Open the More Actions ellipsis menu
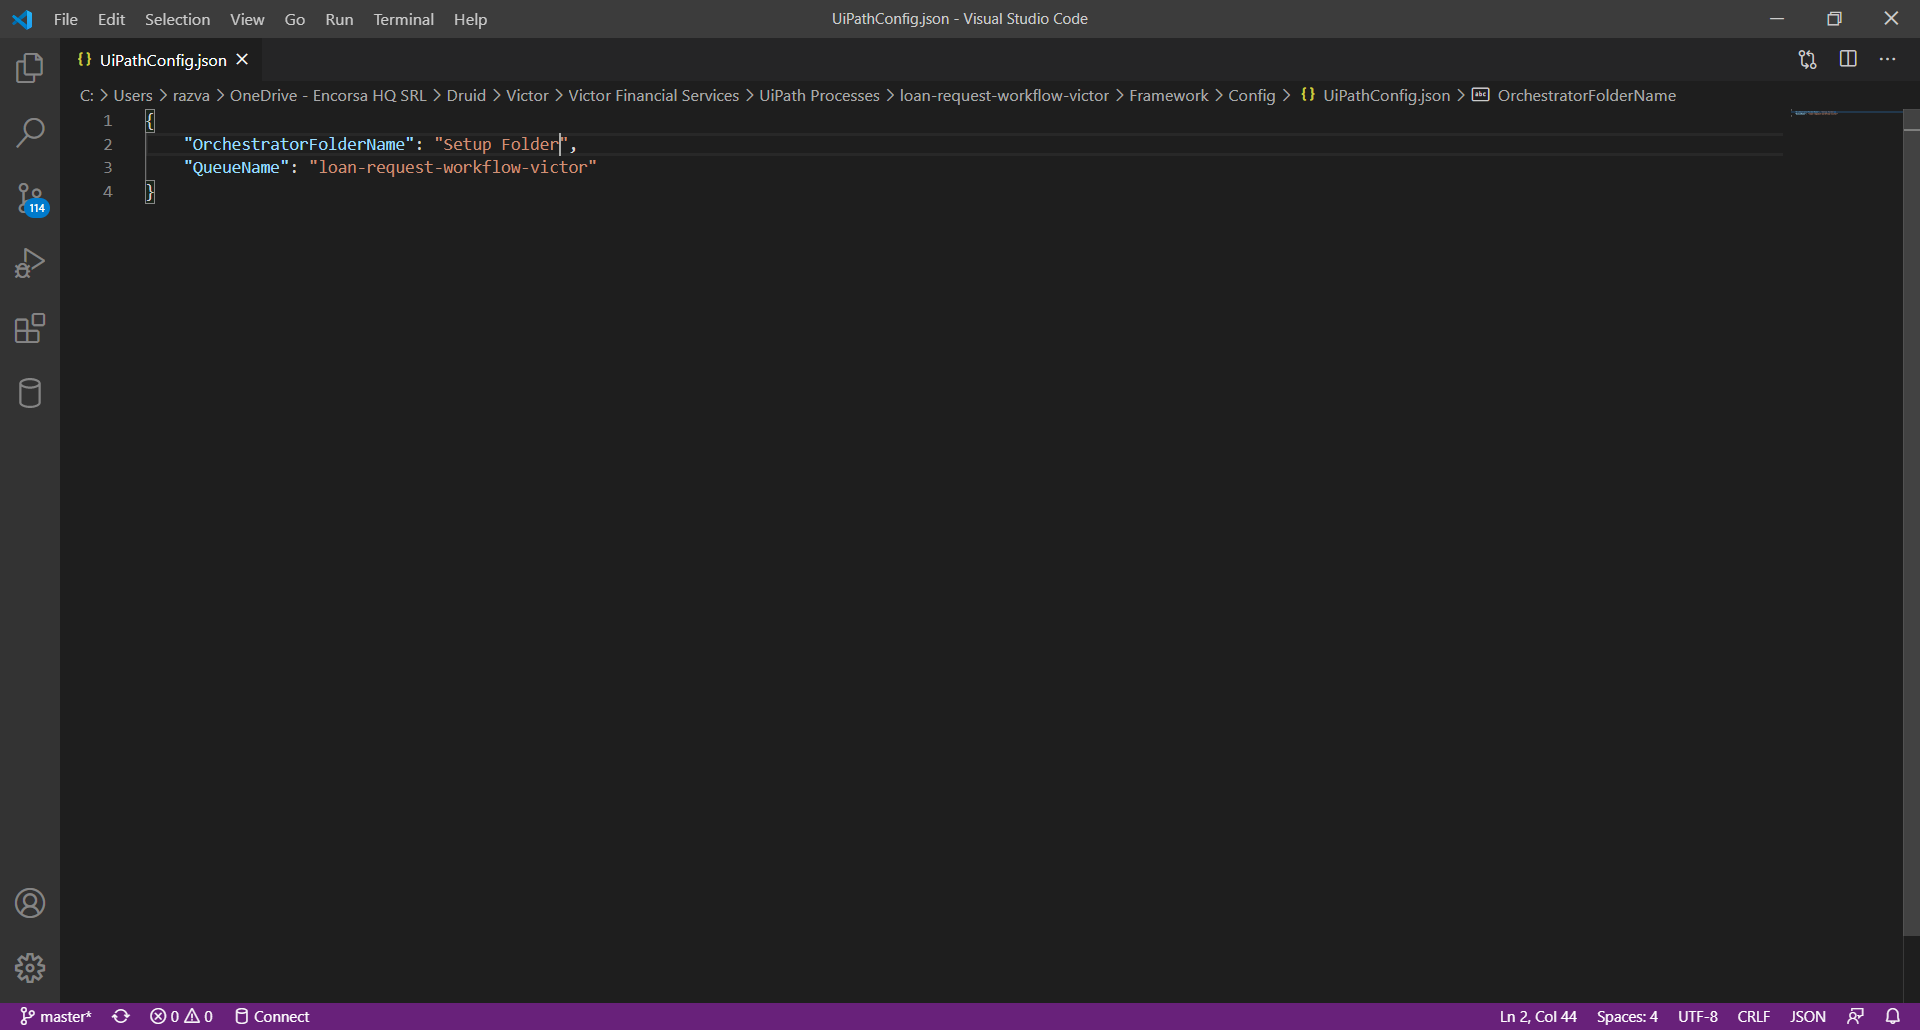1920x1030 pixels. pos(1887,59)
